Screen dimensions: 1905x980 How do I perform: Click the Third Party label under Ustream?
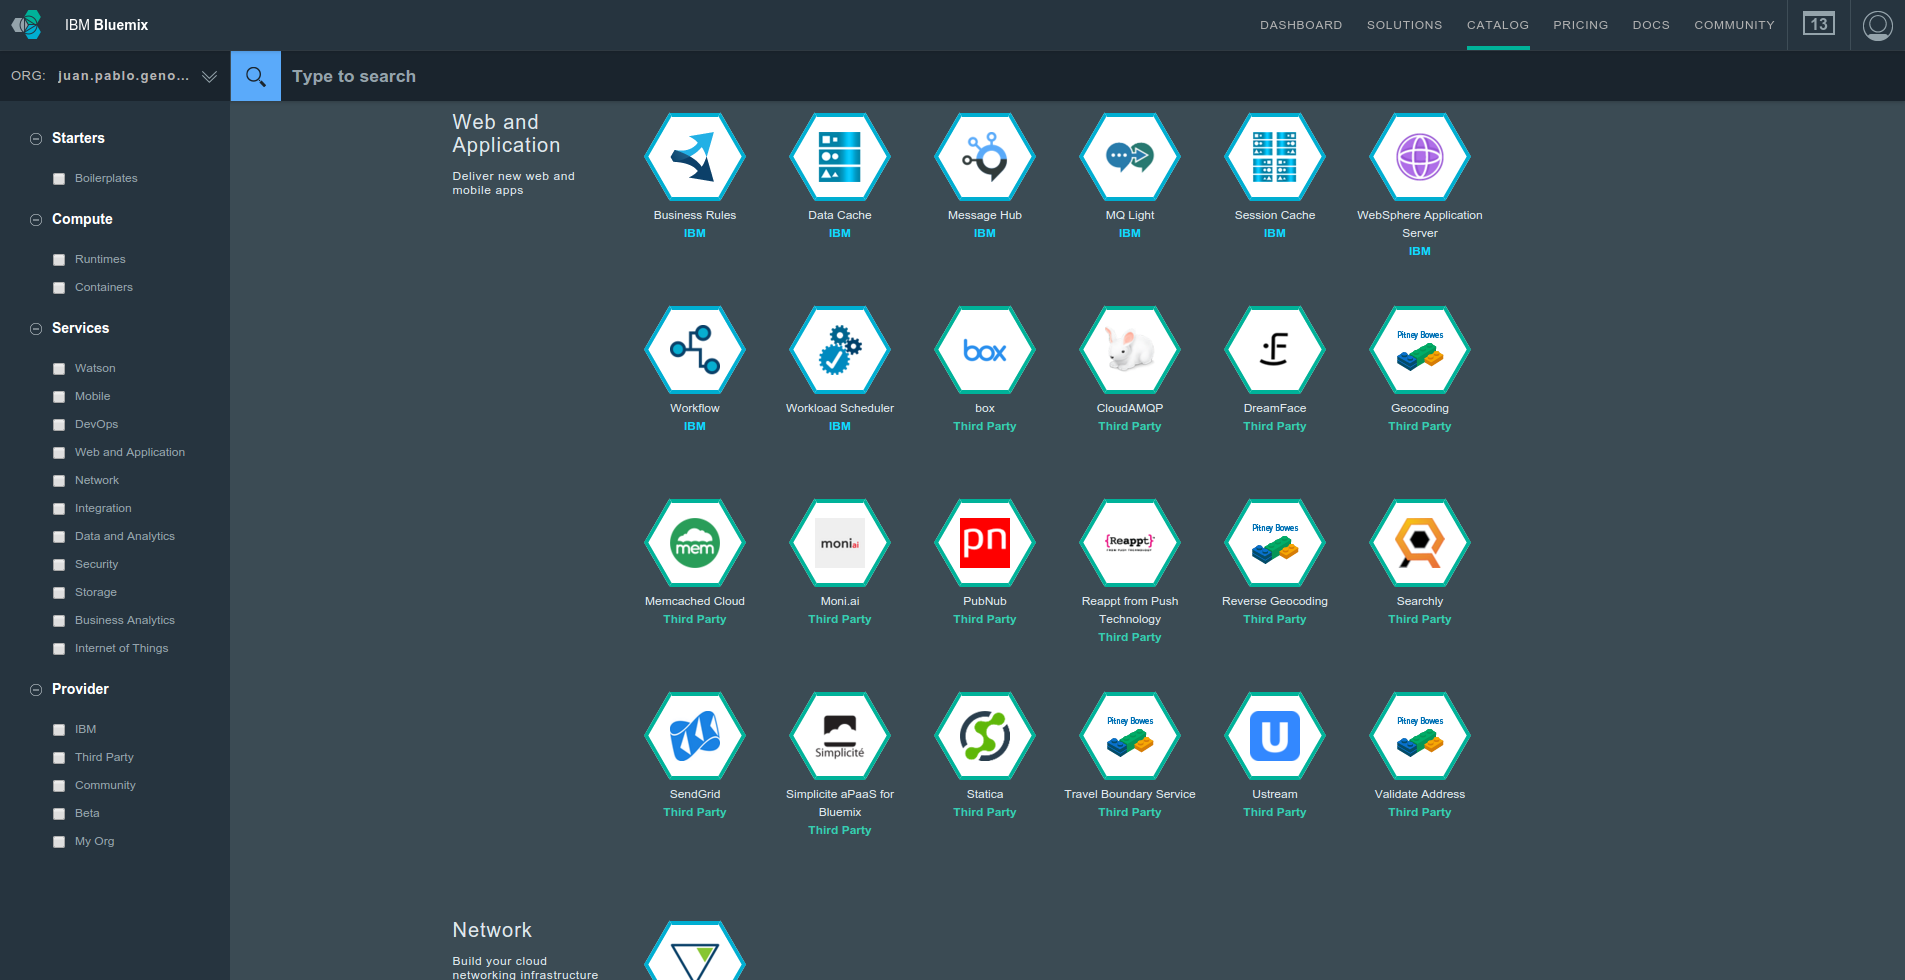point(1275,812)
